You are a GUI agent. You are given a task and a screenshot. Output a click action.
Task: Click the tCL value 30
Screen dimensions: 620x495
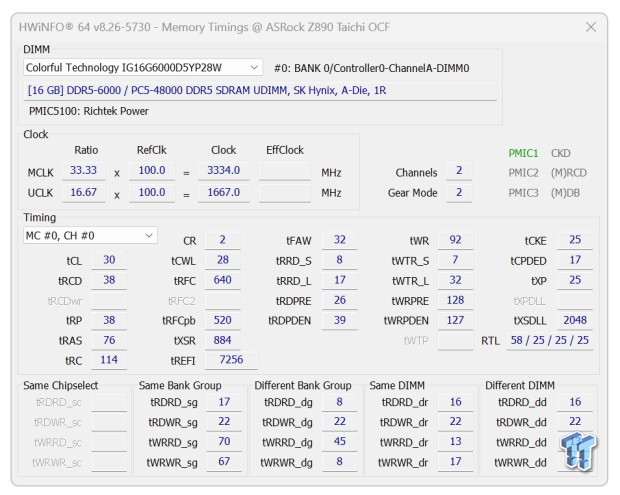pyautogui.click(x=109, y=260)
